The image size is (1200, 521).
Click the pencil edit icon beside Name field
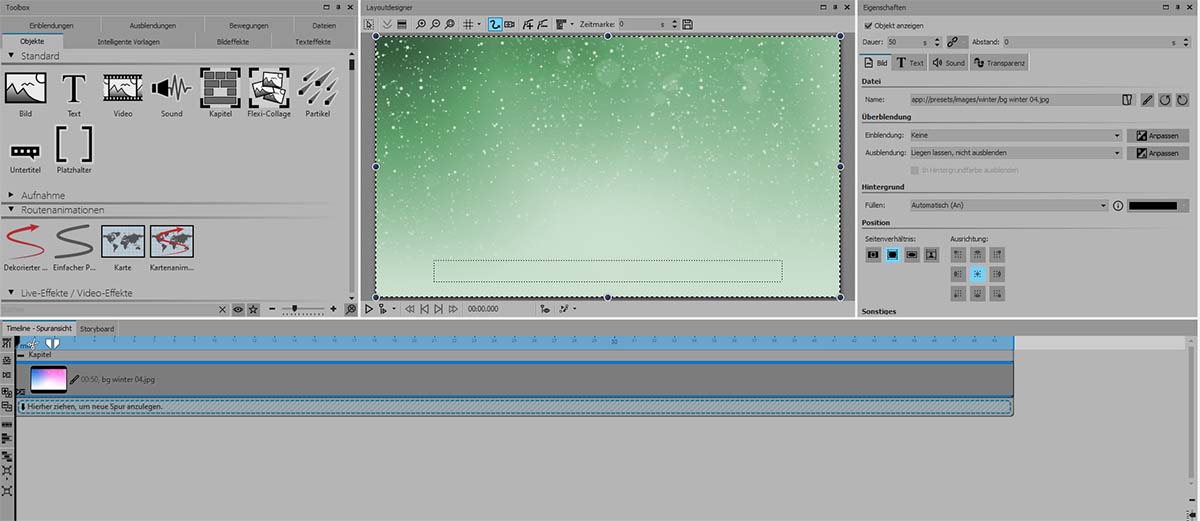(x=1148, y=99)
